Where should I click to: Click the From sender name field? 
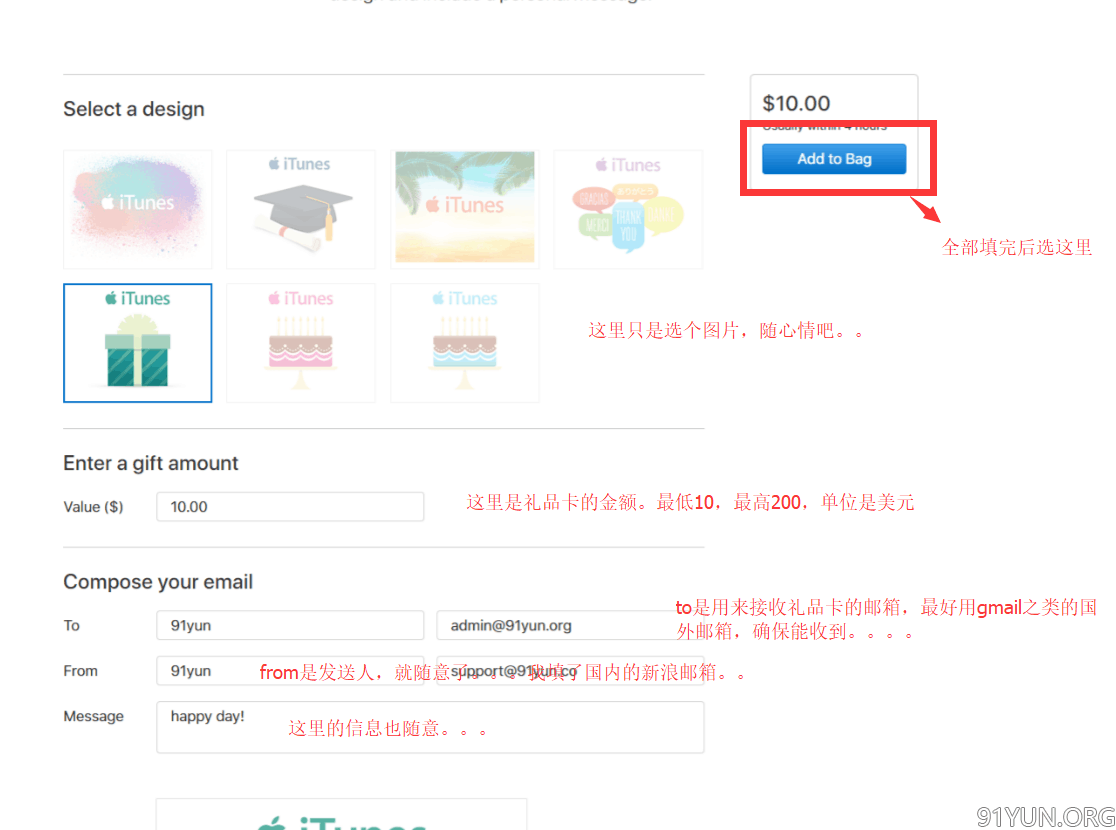tap(290, 671)
